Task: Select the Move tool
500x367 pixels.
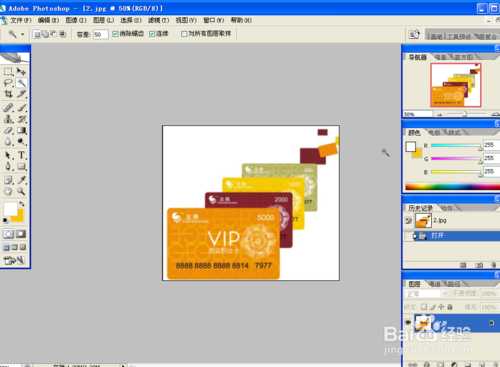Action: (x=21, y=72)
